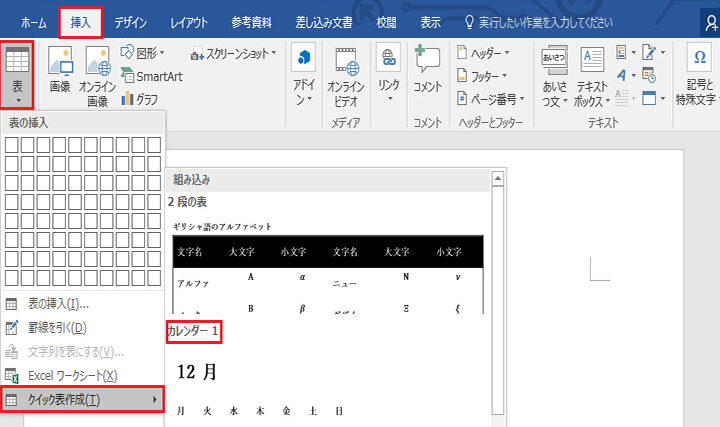Click the top-left cell of the table grid

tap(12, 145)
